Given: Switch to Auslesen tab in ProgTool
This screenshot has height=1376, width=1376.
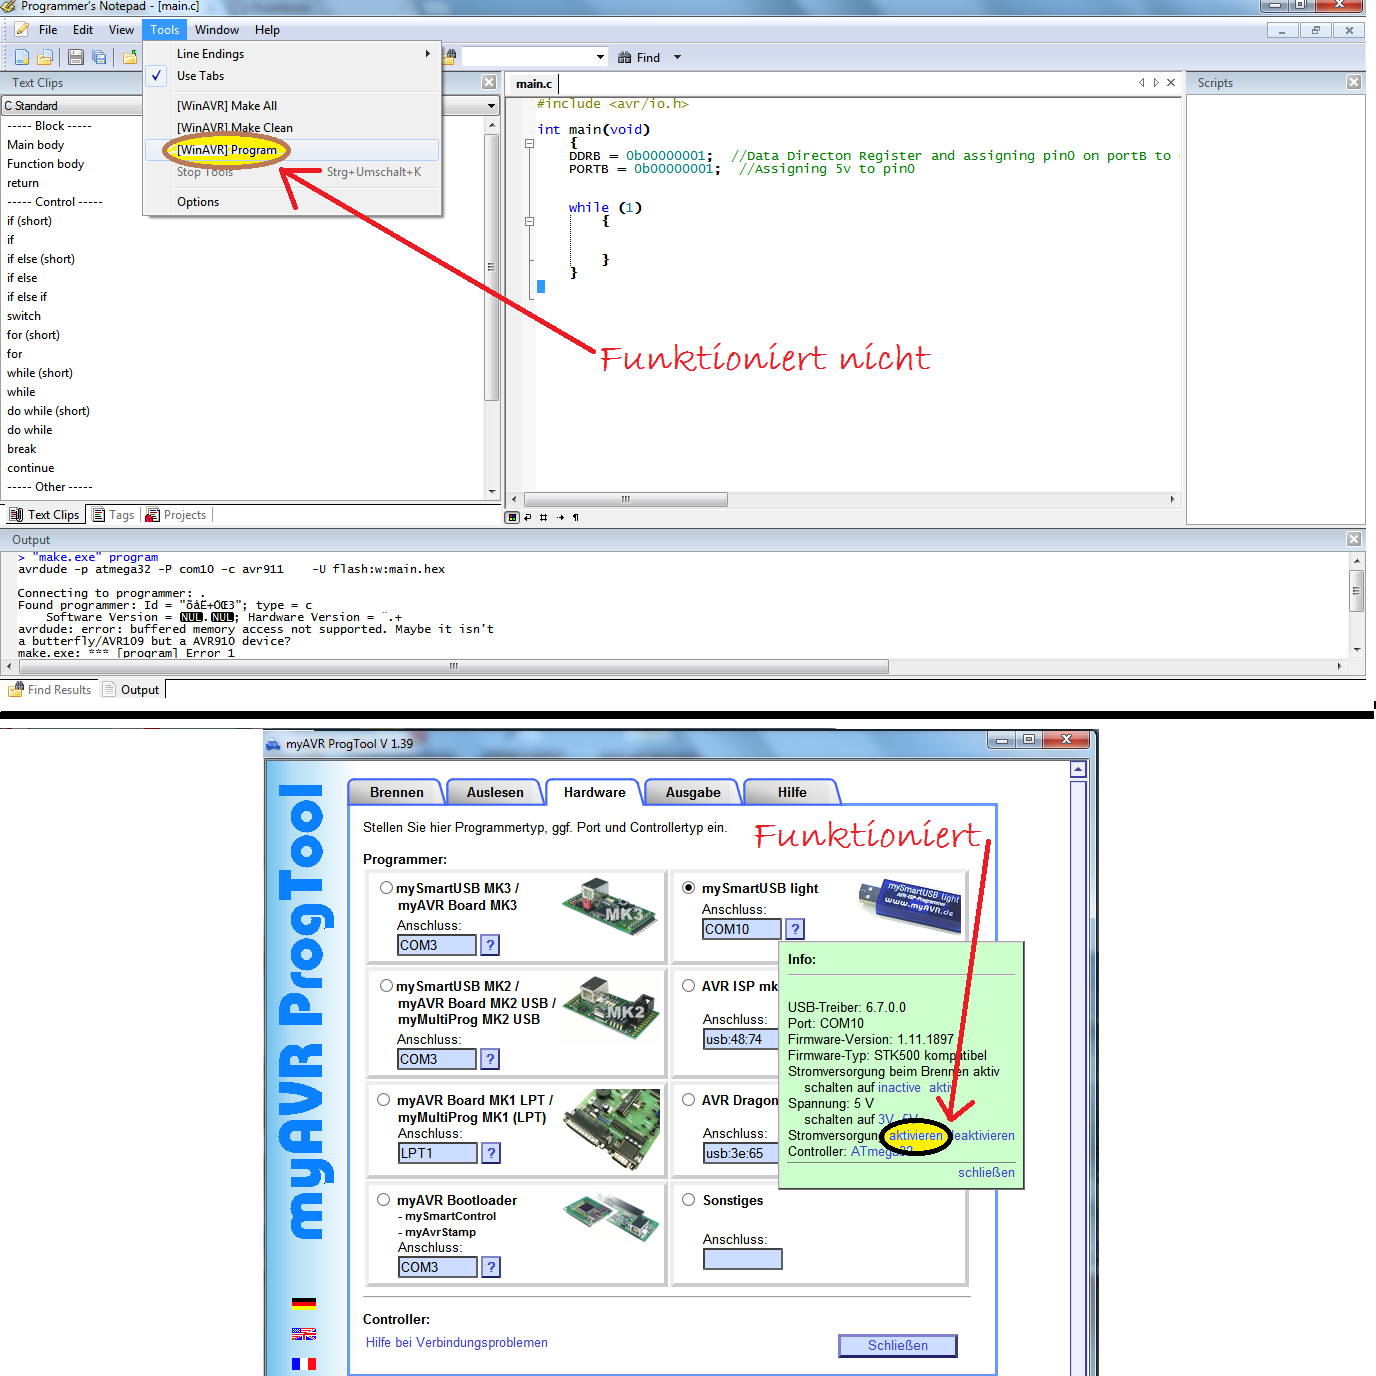Looking at the screenshot, I should tap(495, 792).
